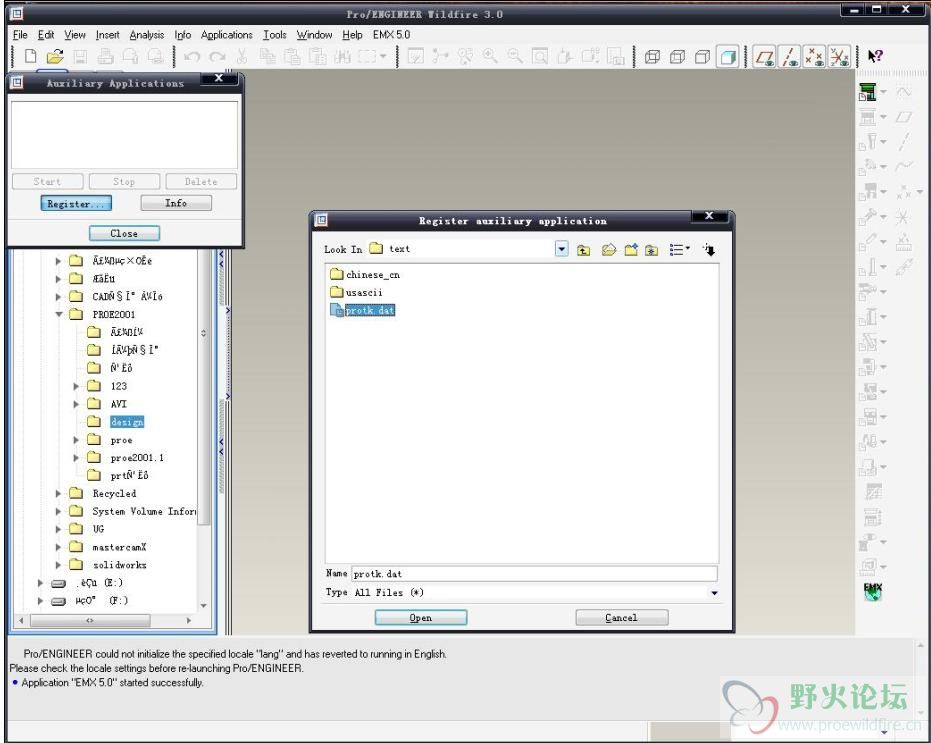Select the (F:) drive in tree
This screenshot has height=743, width=931.
101,600
